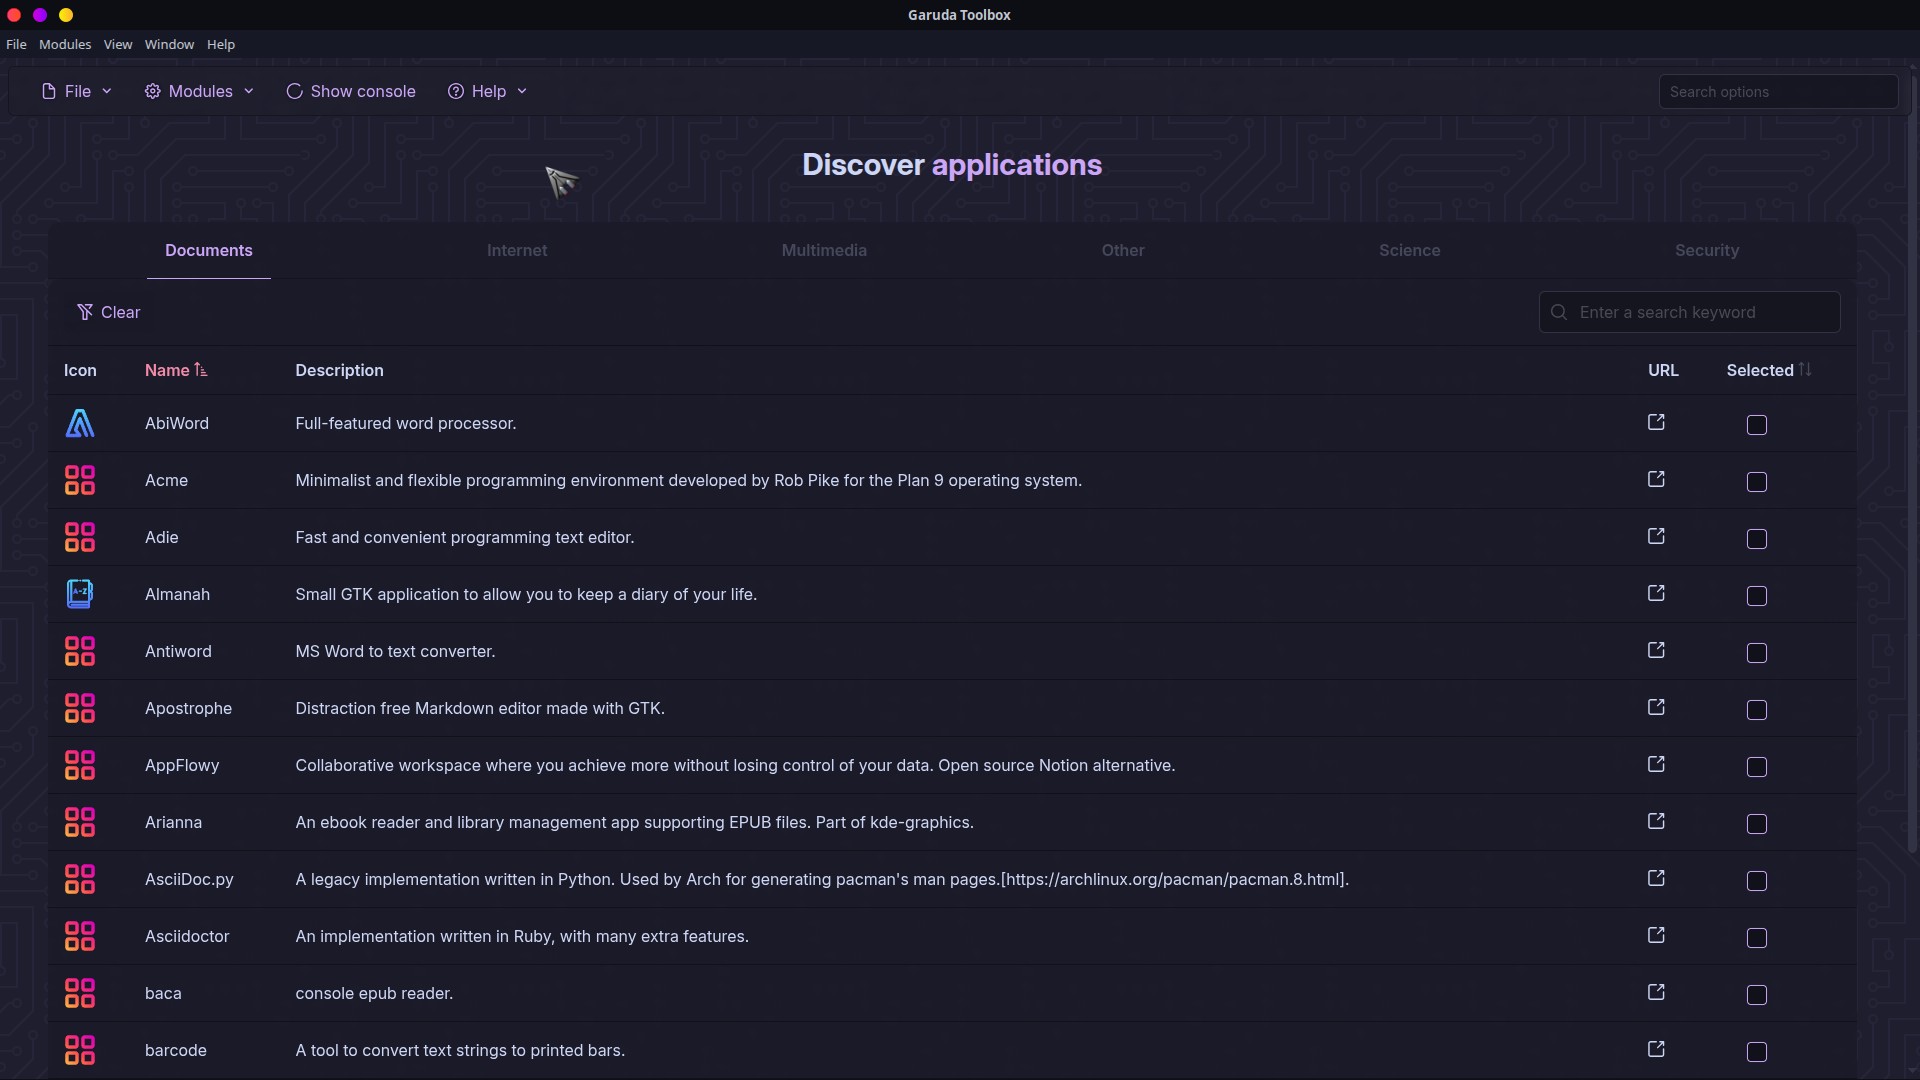Clear the table filters
1920x1080 pixels.
(x=109, y=312)
